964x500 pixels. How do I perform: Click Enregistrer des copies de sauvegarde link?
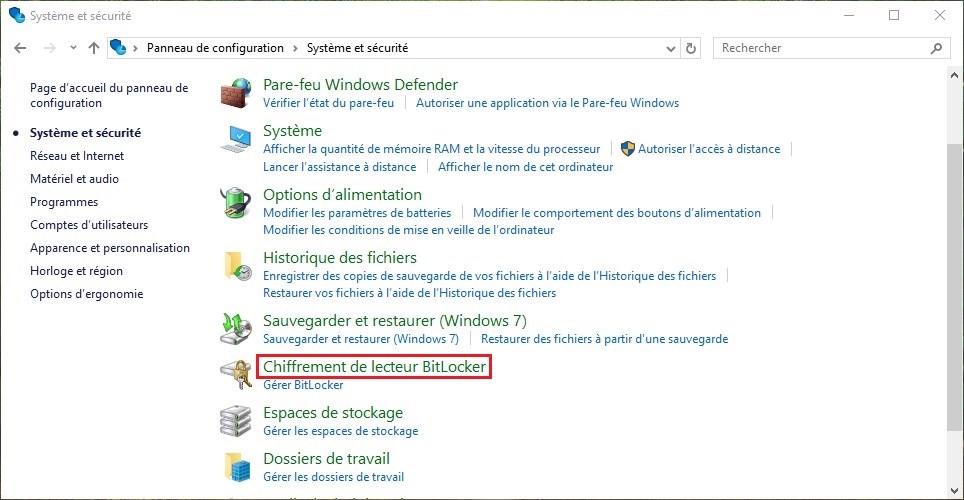tap(489, 276)
